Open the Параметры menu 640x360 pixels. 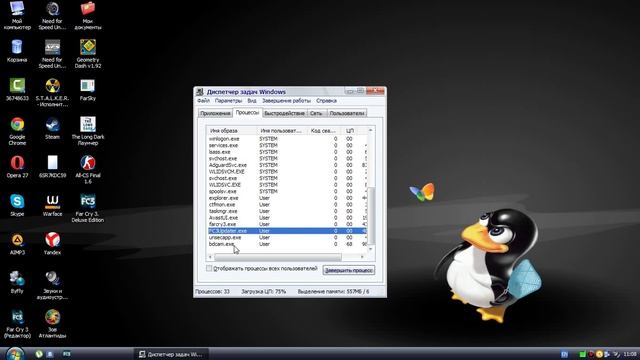click(228, 100)
